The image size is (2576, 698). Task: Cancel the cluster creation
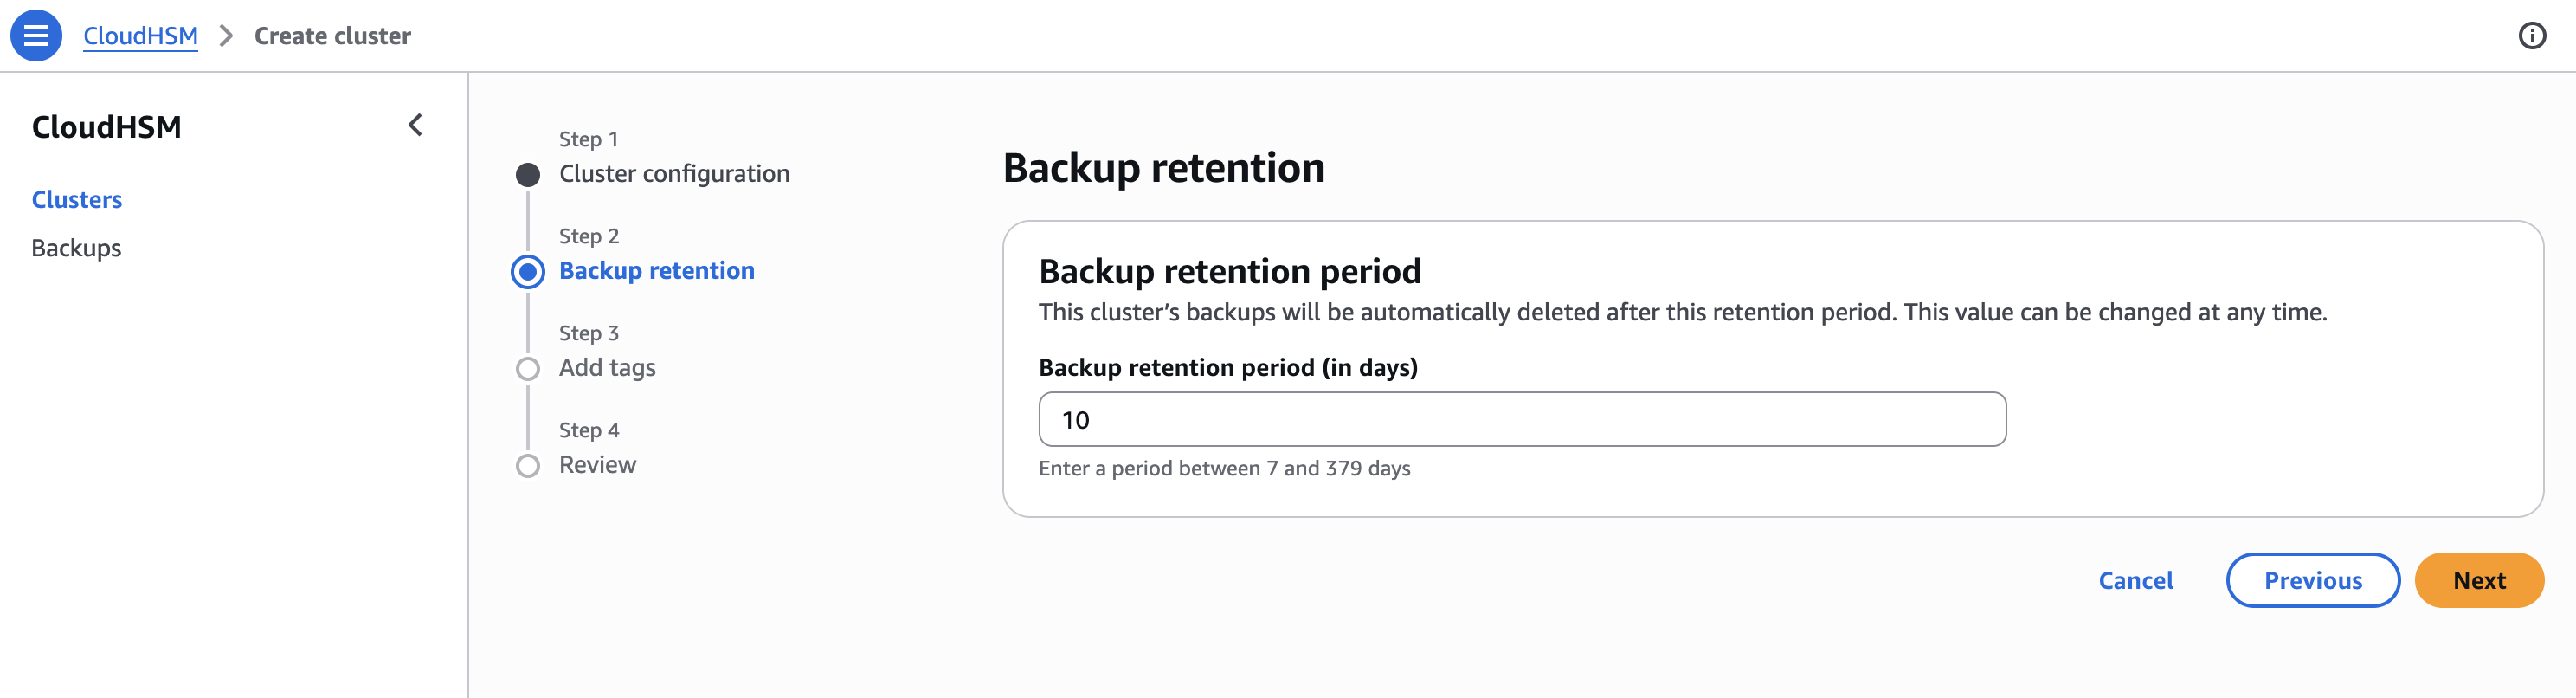2135,580
